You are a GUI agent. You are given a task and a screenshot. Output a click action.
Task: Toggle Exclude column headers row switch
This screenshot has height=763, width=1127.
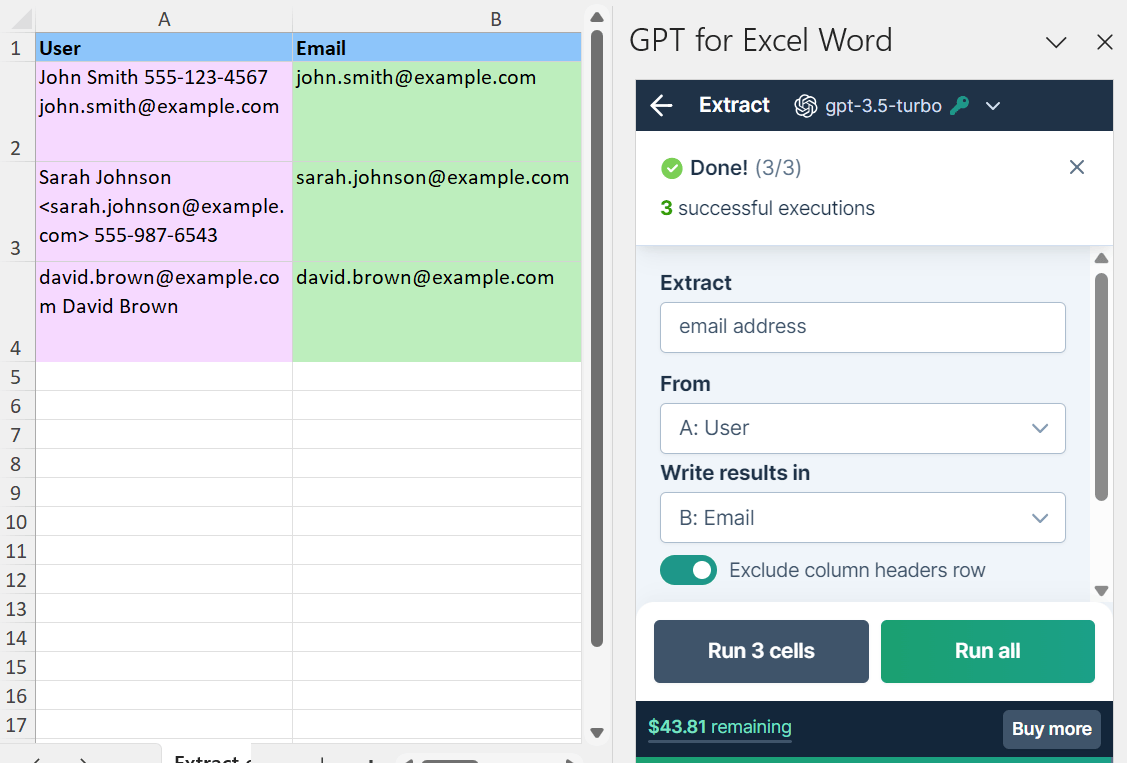[688, 570]
